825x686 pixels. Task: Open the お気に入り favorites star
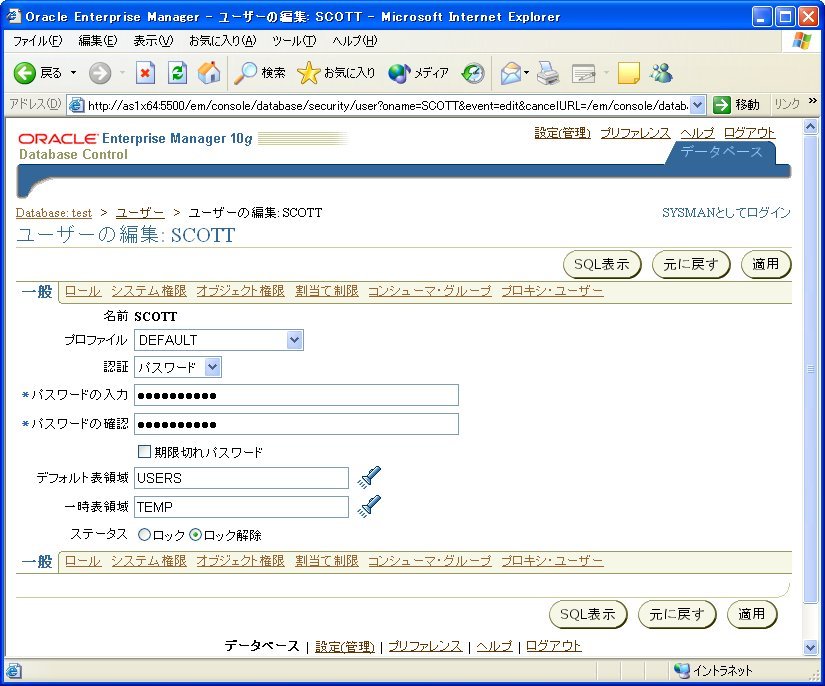point(308,73)
